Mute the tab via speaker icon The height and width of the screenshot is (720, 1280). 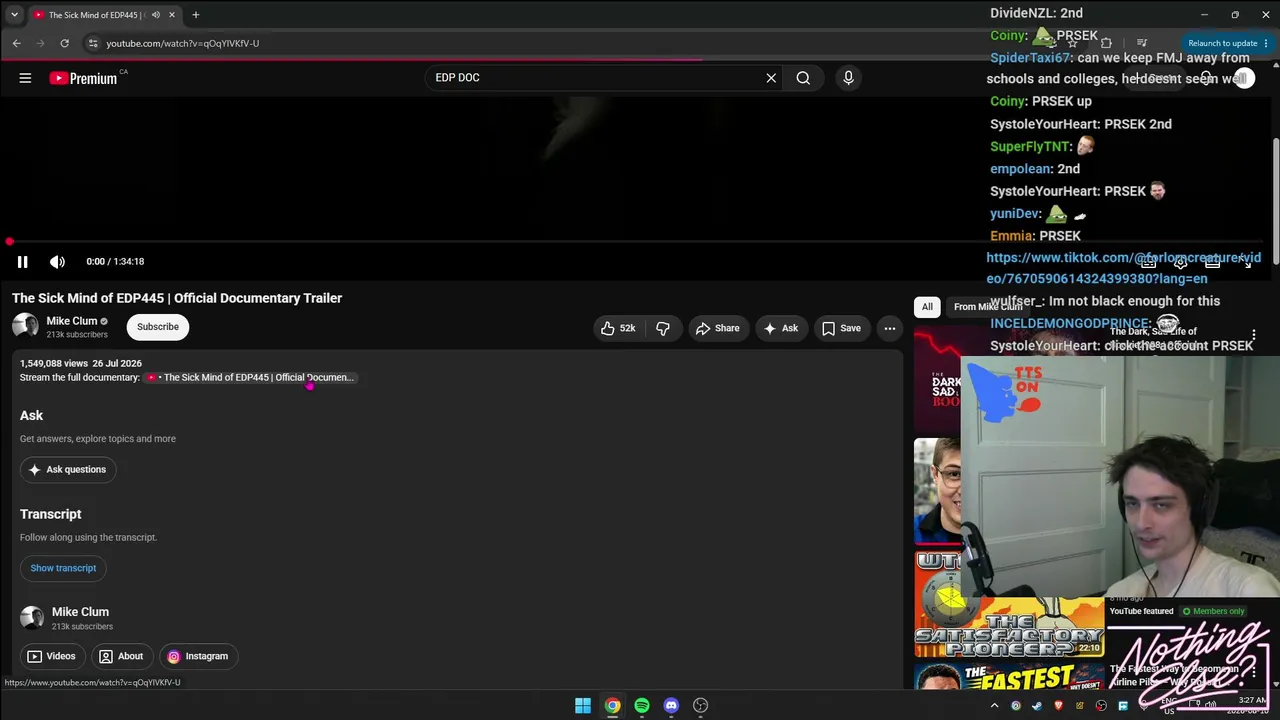click(156, 15)
